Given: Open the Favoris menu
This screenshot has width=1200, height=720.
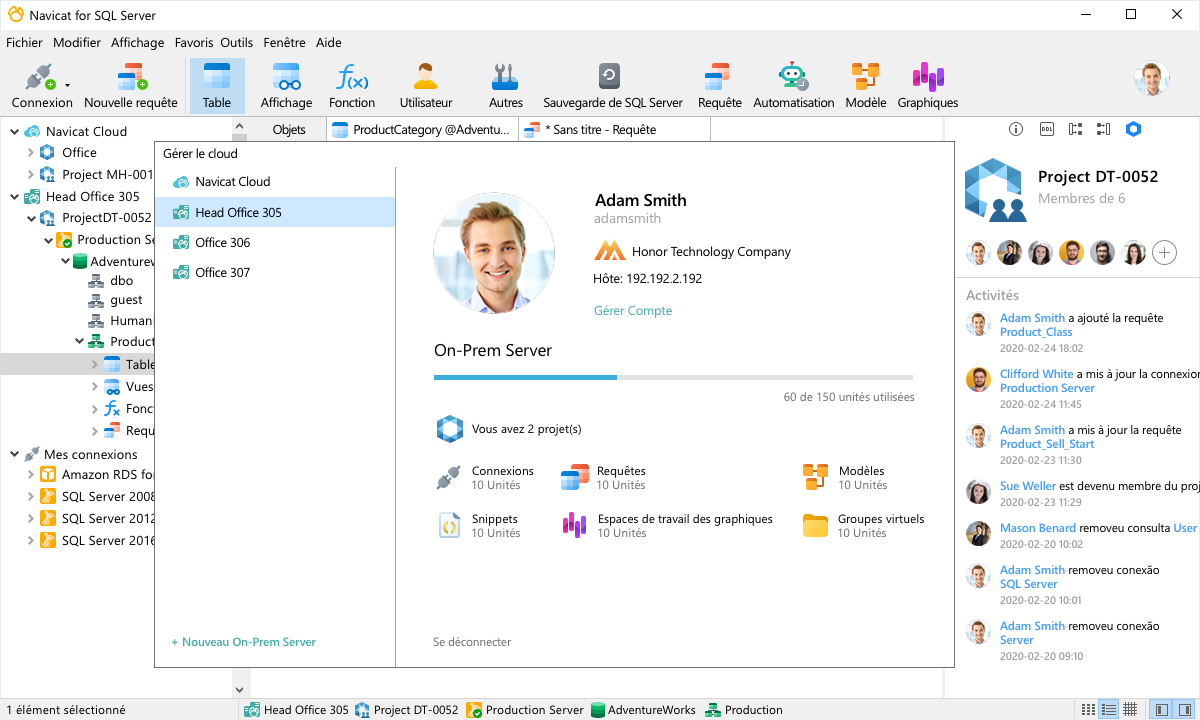Looking at the screenshot, I should [194, 43].
